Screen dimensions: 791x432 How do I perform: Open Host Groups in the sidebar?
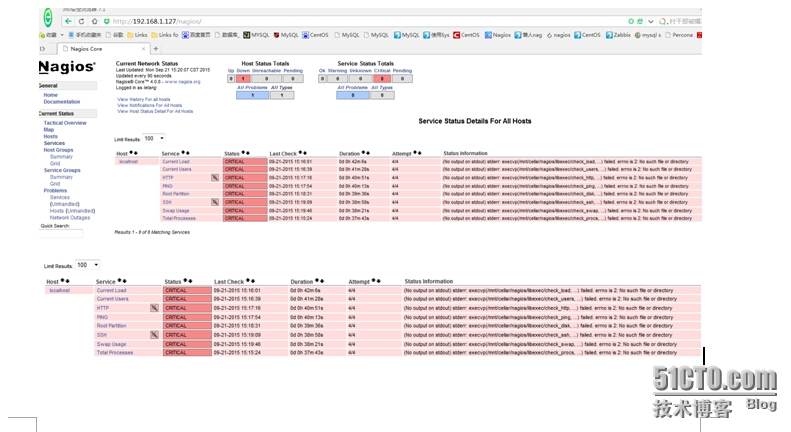[58, 150]
